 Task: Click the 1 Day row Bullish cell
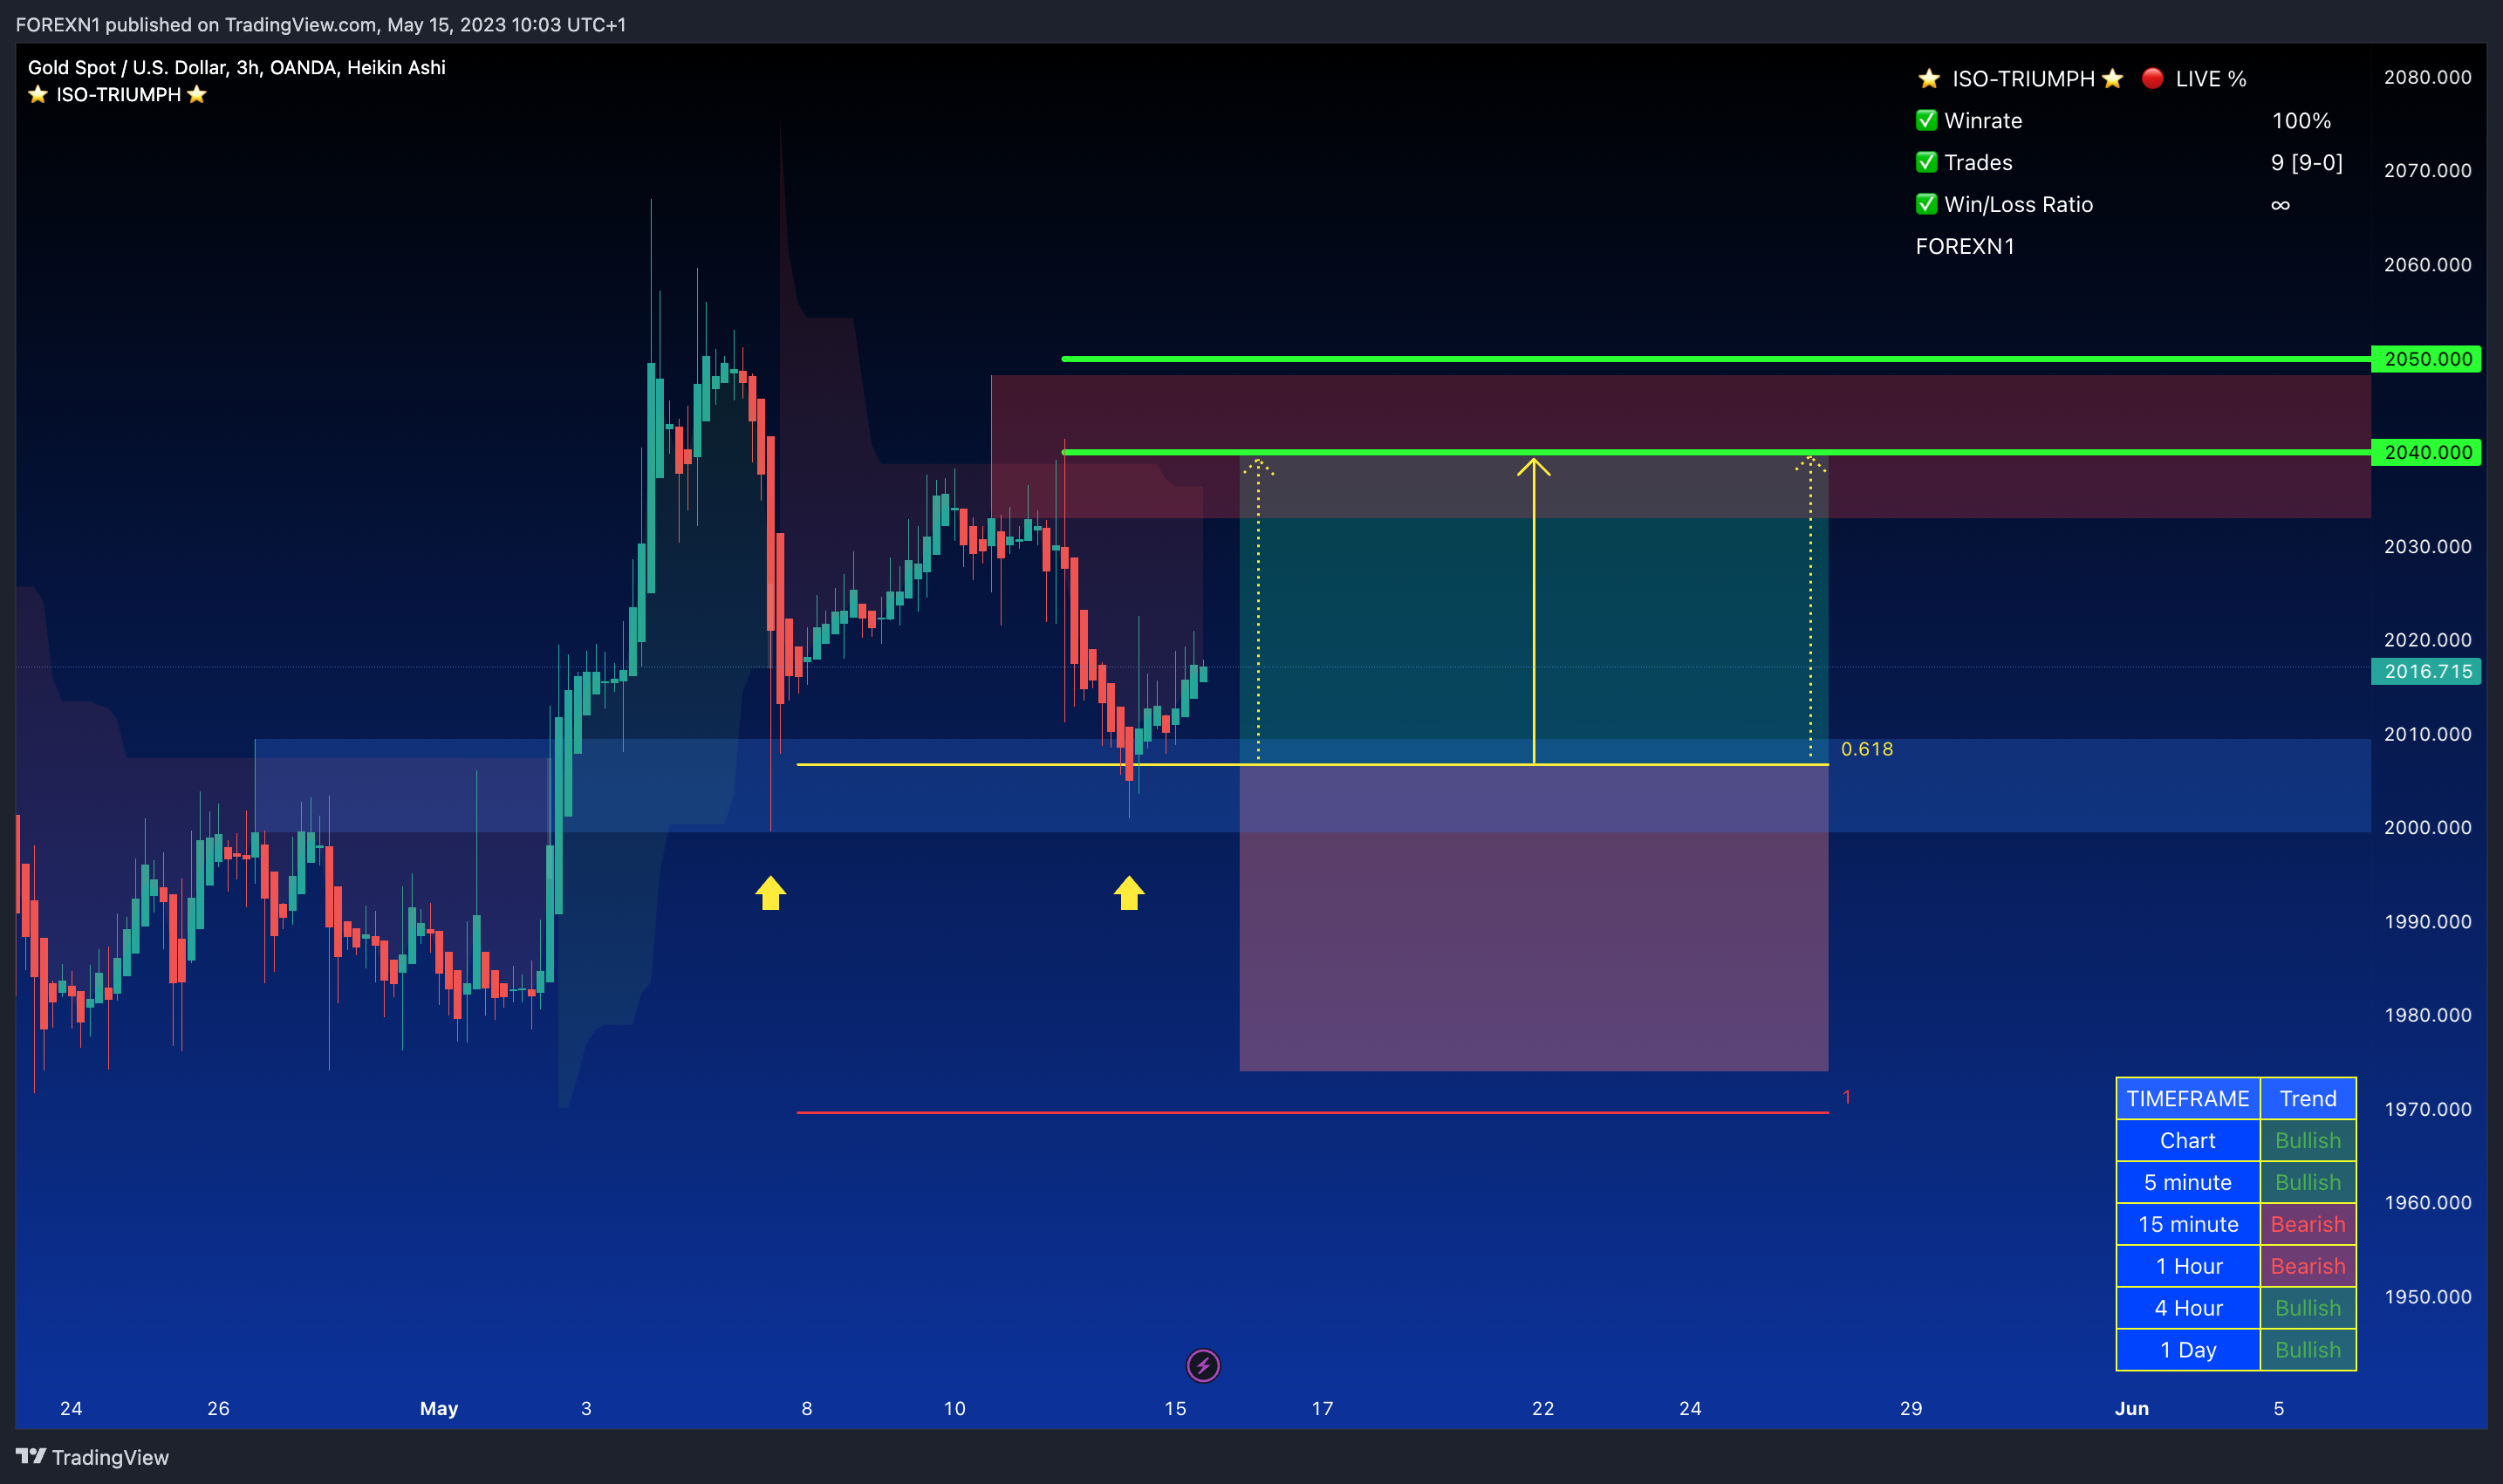point(2308,1350)
